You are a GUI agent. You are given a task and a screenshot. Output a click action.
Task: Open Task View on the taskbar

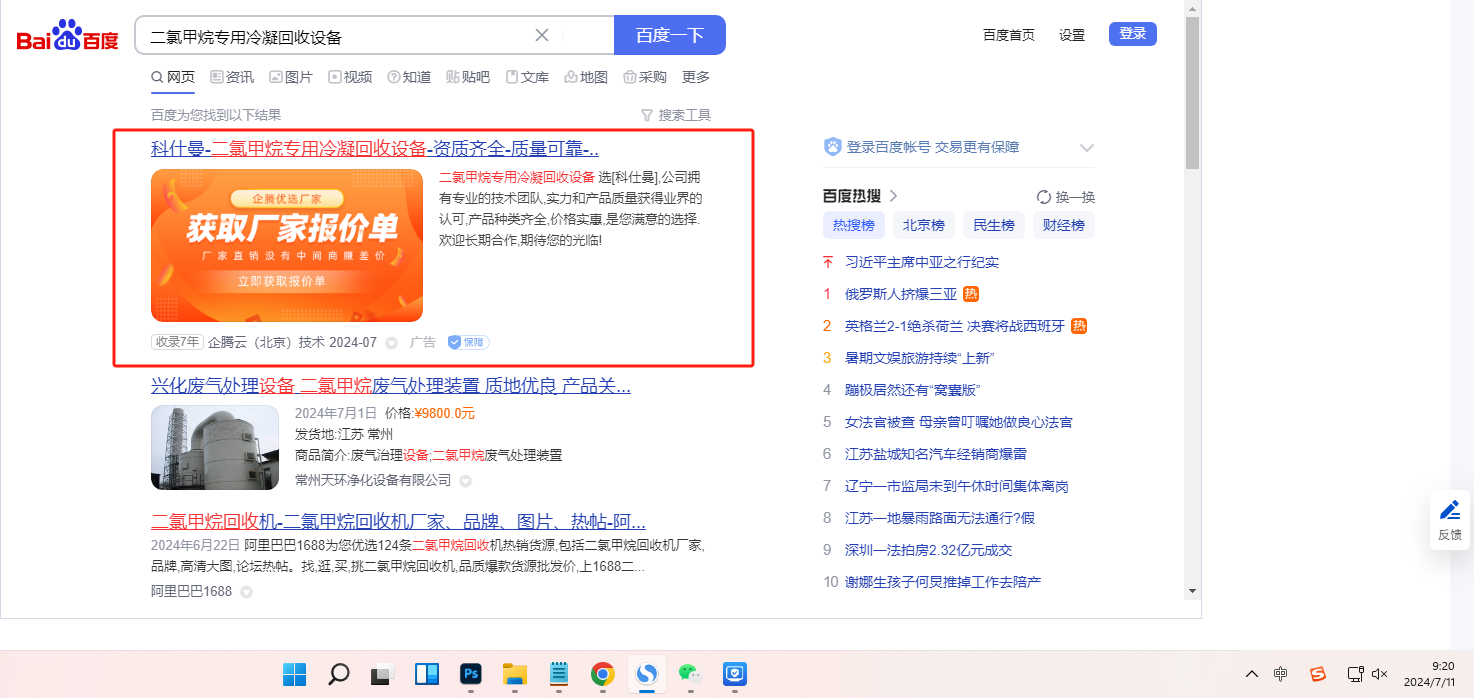pos(382,675)
